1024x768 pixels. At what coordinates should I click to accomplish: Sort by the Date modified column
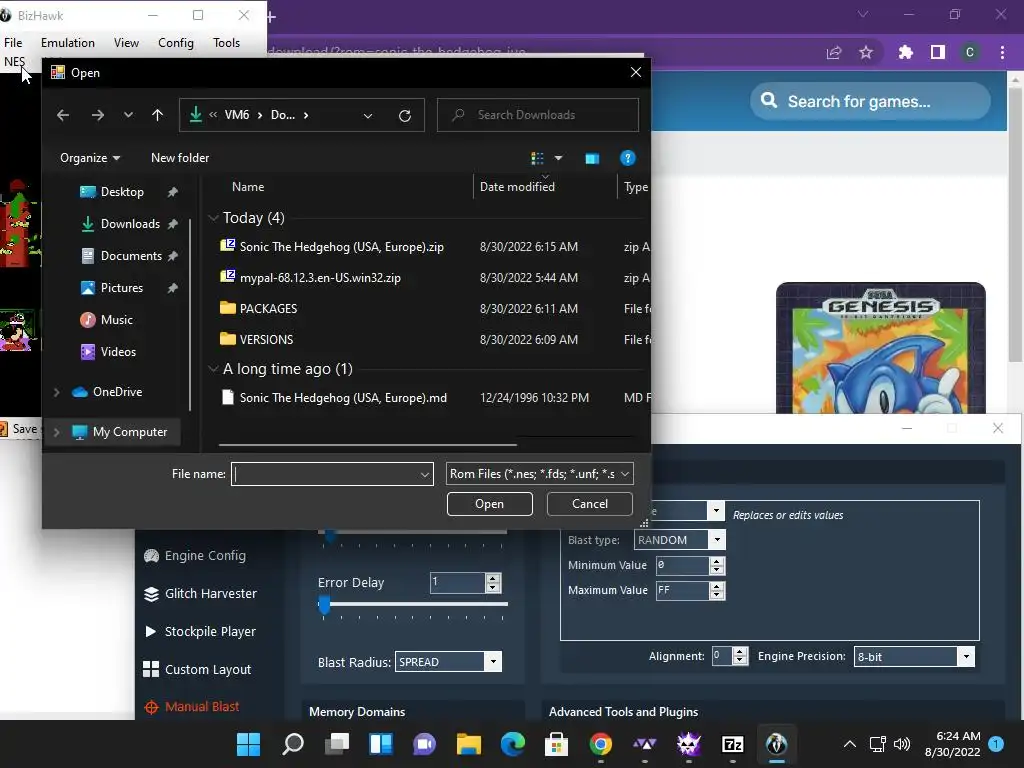tap(517, 187)
